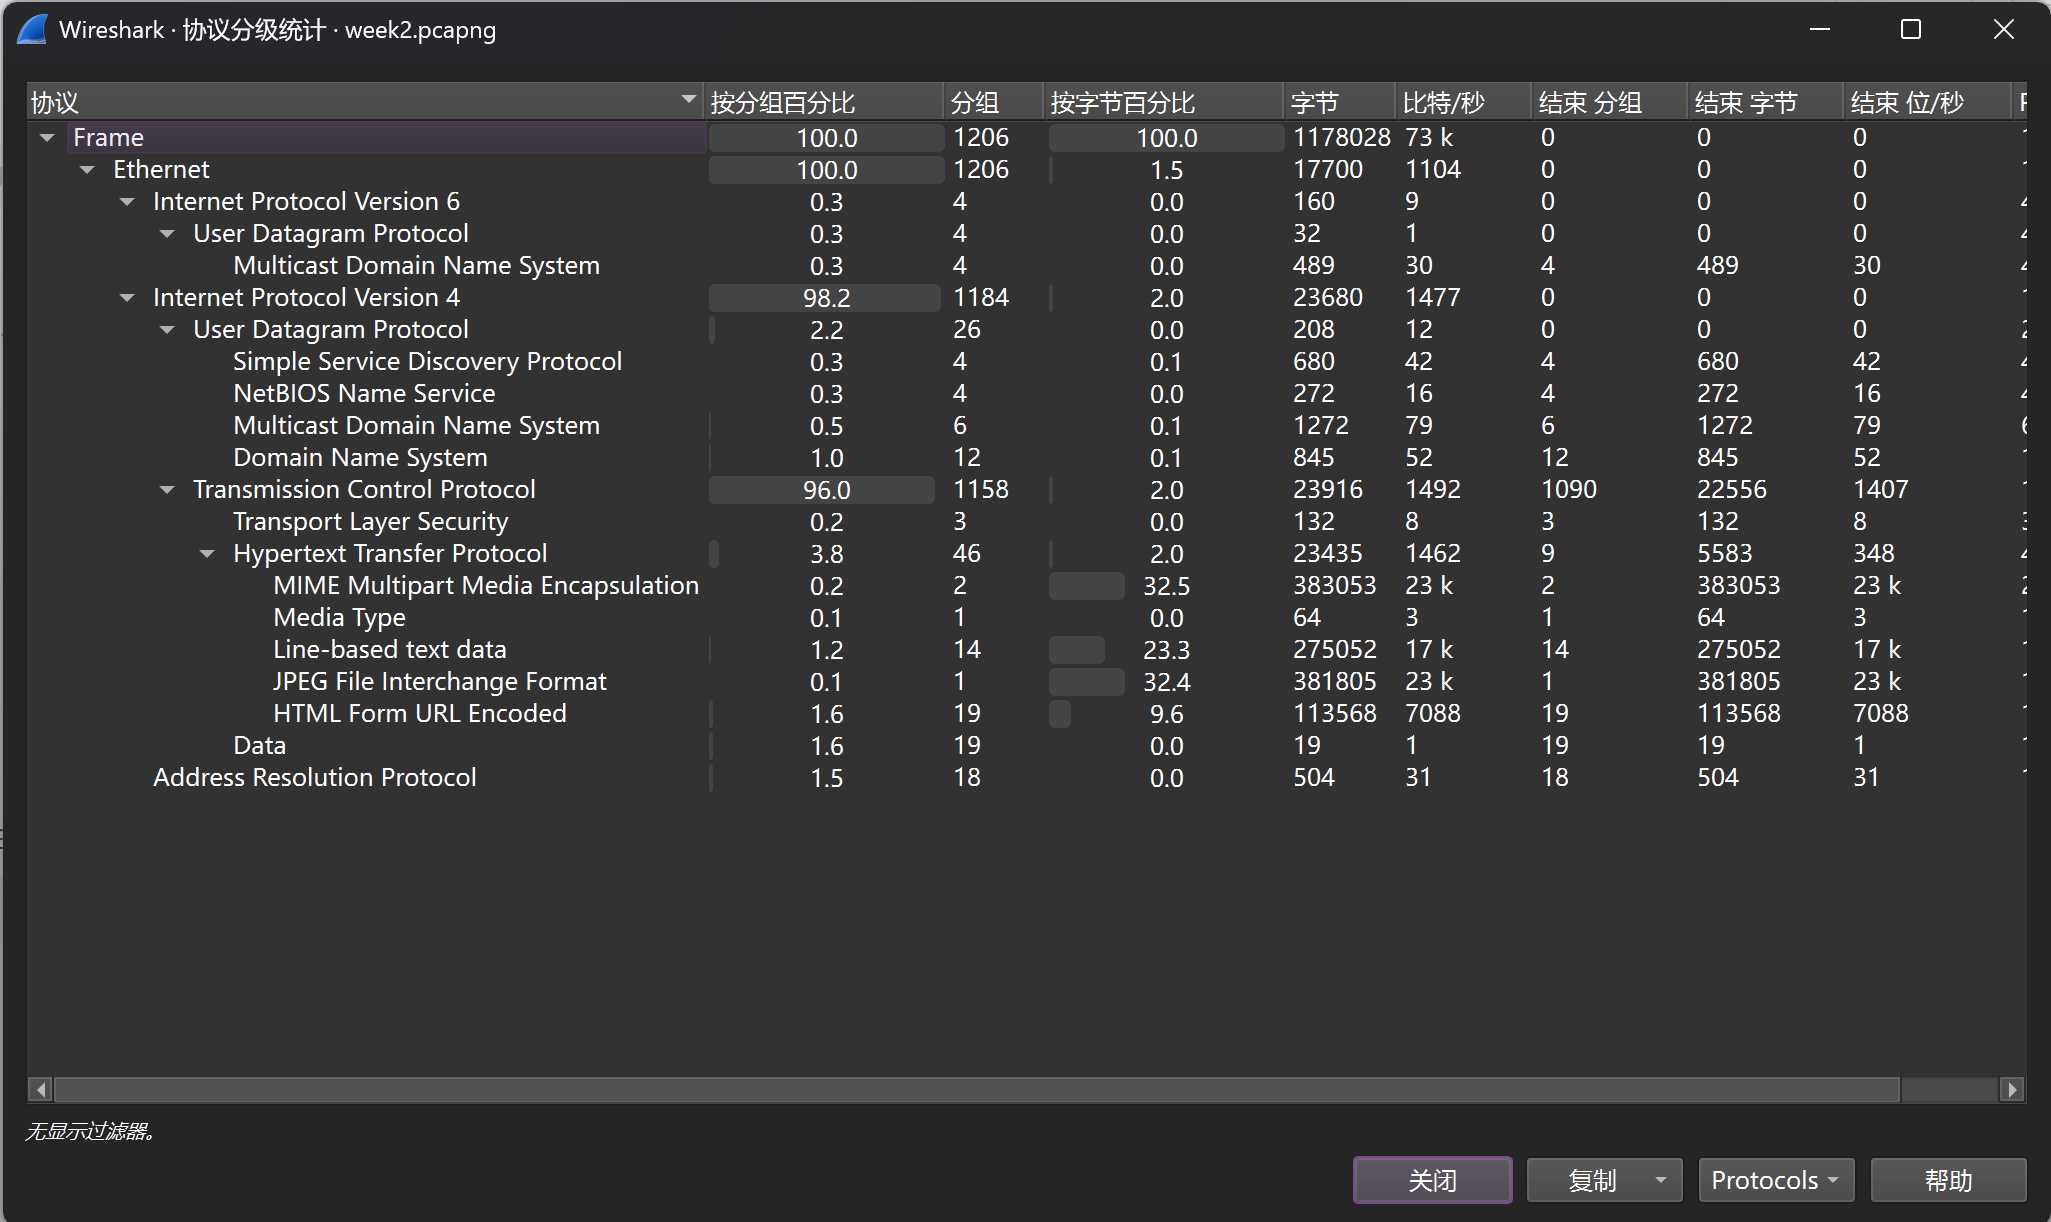Screen dimensions: 2051x1222
Task: Sort by 按字节百分比 column header
Action: pyautogui.click(x=1163, y=102)
